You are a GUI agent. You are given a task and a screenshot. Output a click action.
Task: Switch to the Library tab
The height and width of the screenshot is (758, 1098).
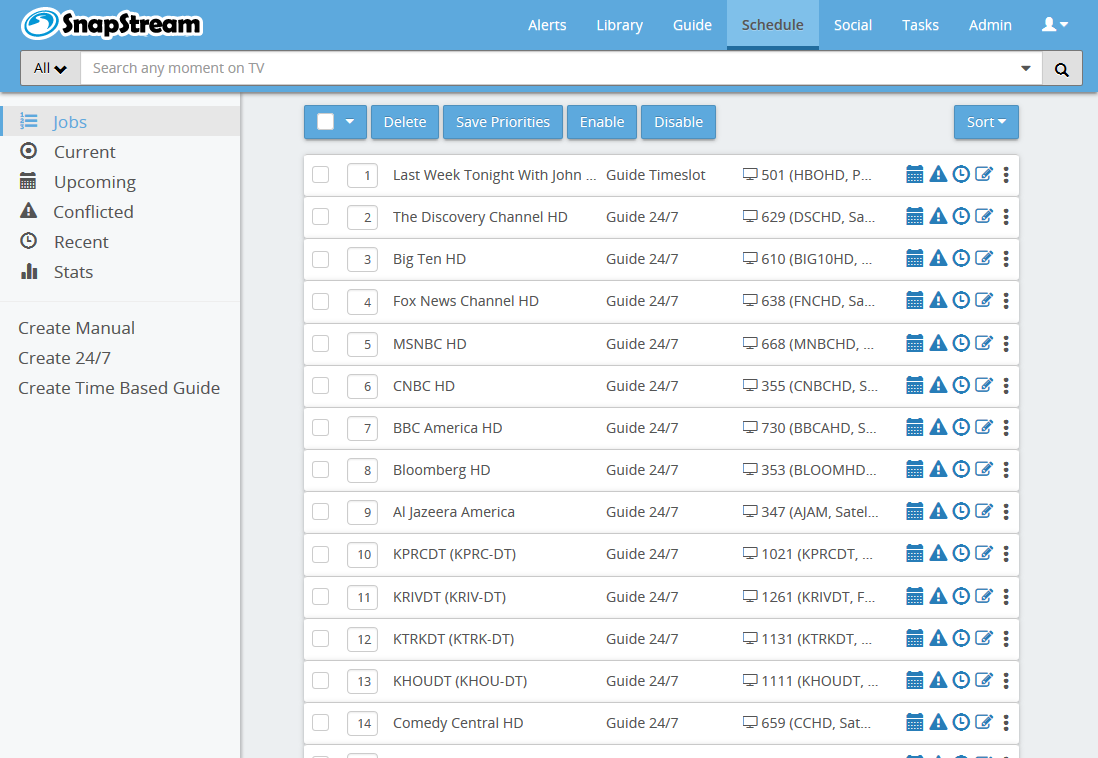[x=619, y=25]
